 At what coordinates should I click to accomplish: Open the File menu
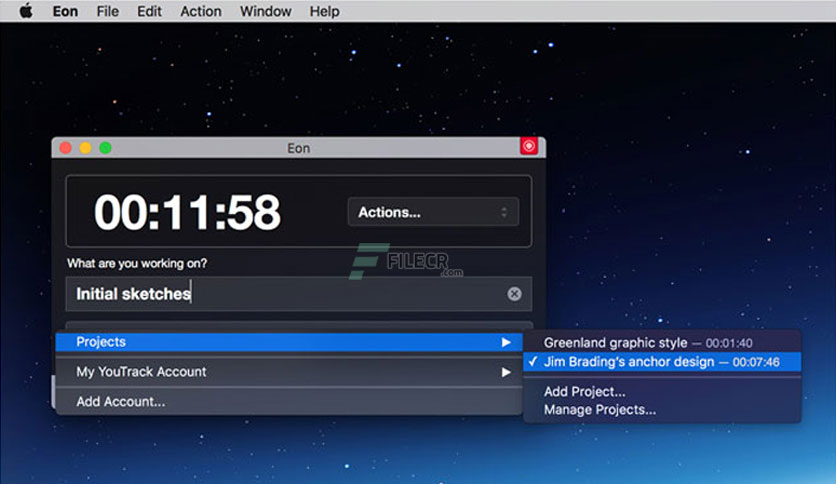pyautogui.click(x=108, y=11)
